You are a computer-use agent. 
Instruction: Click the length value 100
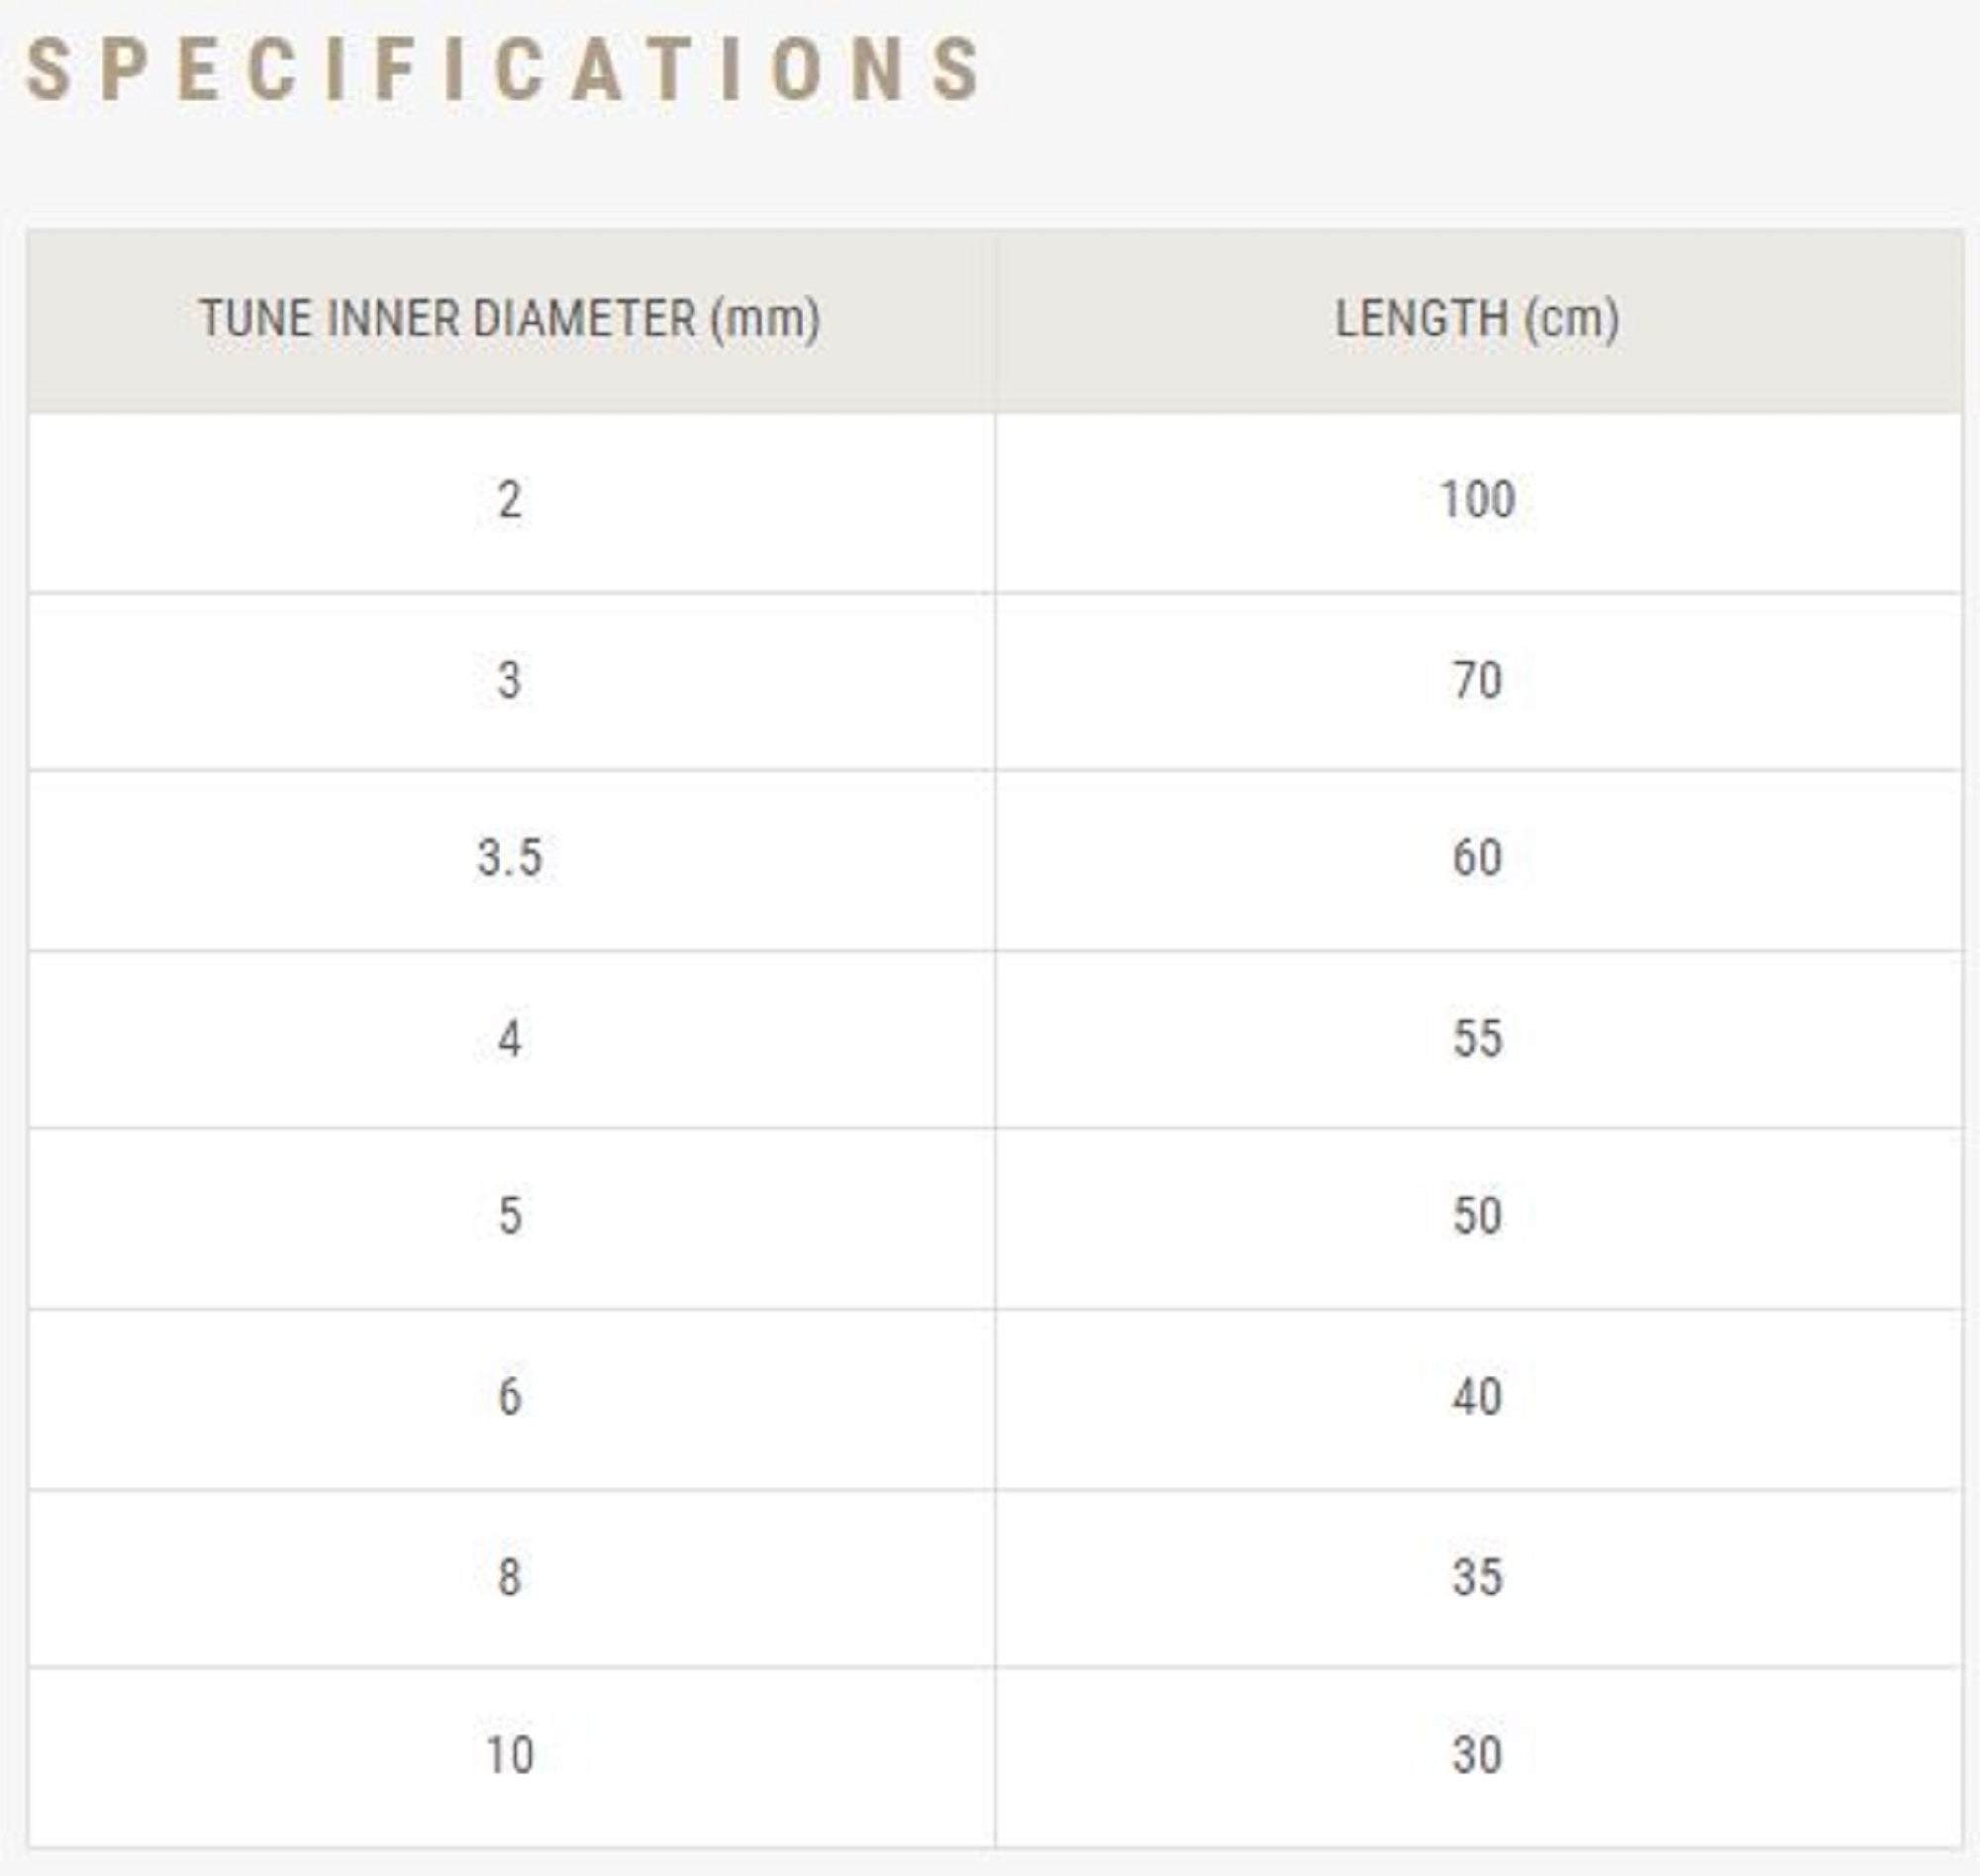point(1477,500)
